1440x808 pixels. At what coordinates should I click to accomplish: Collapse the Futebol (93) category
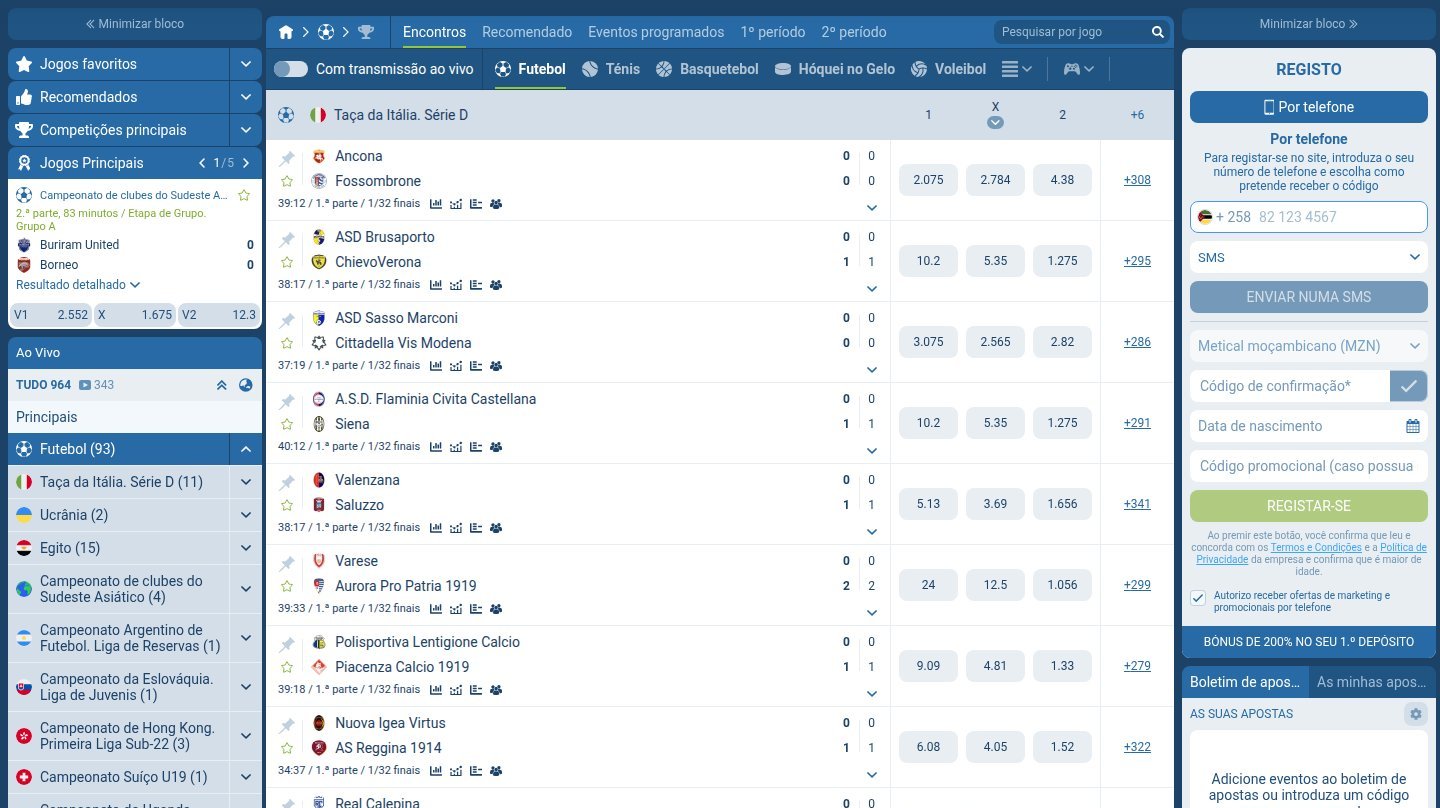[246, 449]
